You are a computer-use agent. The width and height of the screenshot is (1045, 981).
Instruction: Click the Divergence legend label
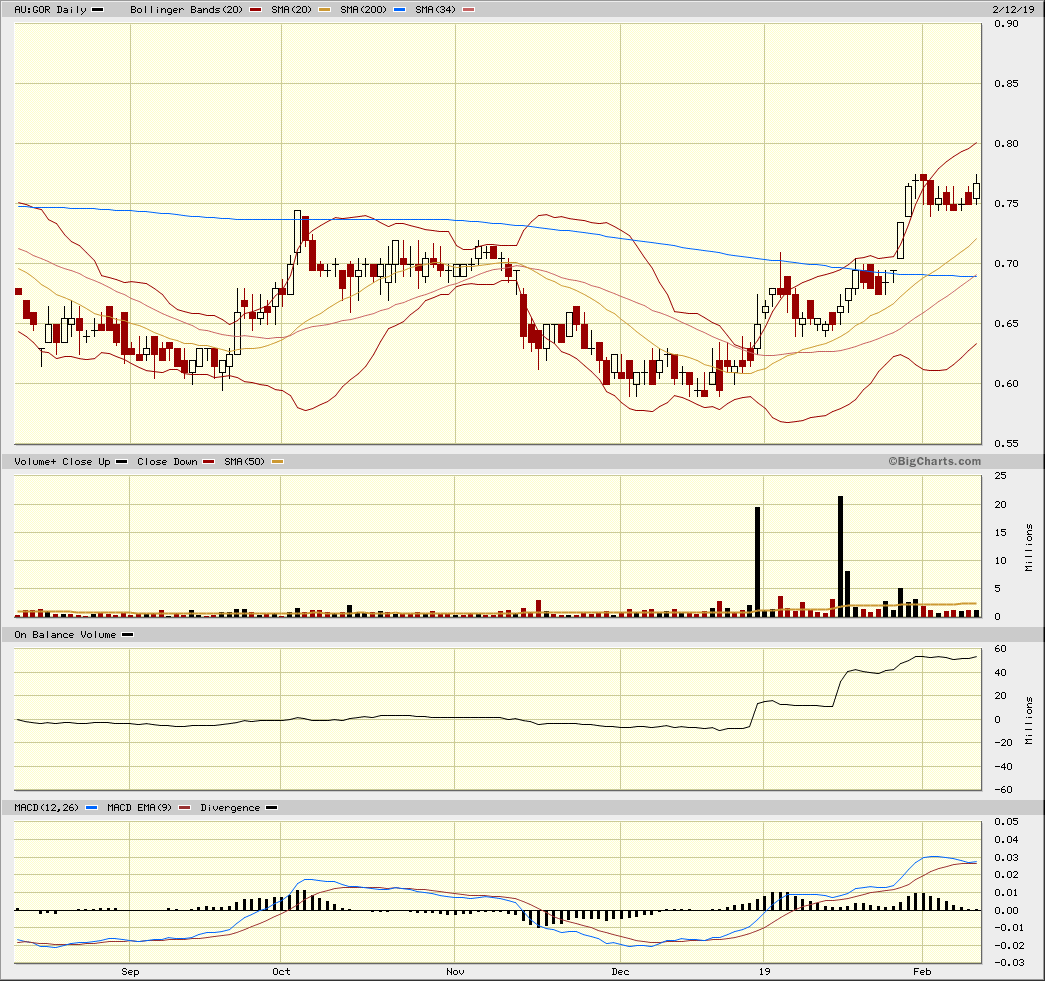pyautogui.click(x=230, y=808)
